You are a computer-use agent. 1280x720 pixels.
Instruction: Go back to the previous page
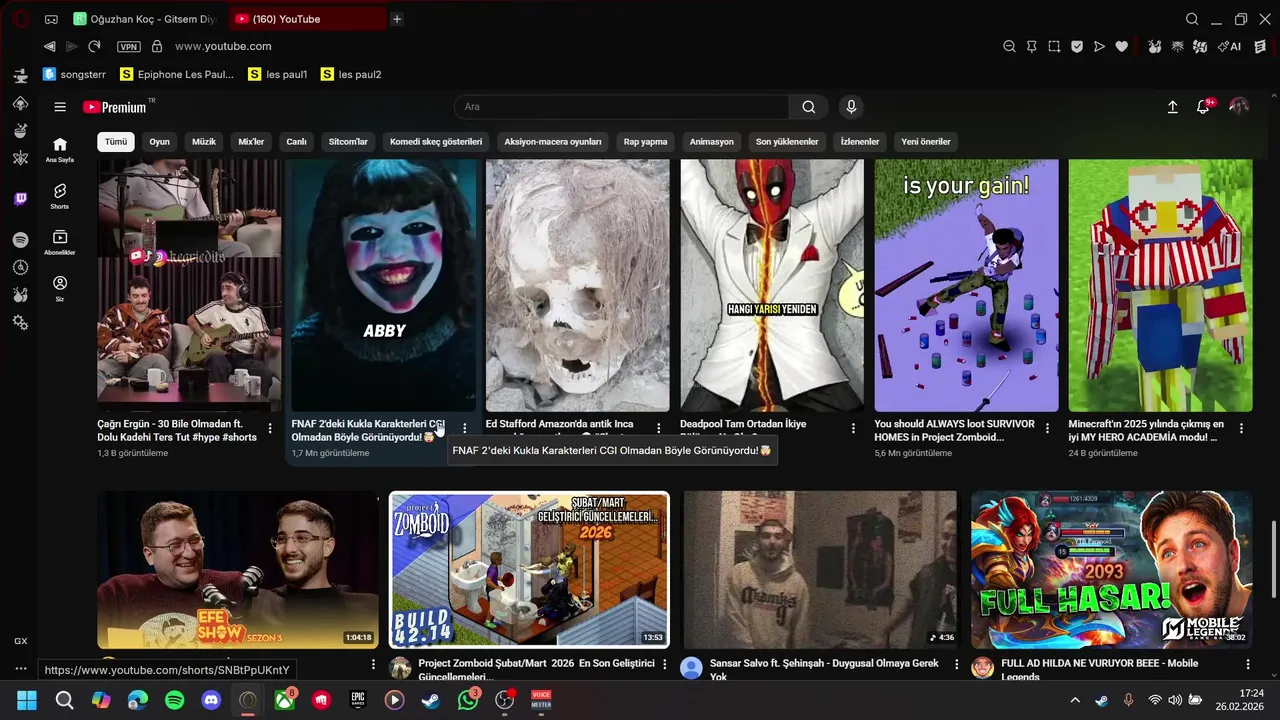pyautogui.click(x=49, y=46)
